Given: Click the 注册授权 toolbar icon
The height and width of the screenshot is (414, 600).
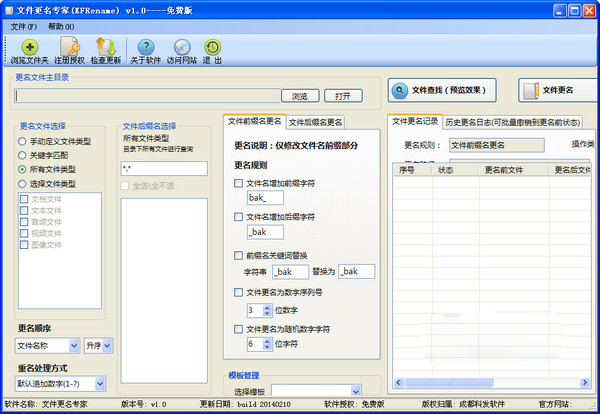Looking at the screenshot, I should click(68, 47).
